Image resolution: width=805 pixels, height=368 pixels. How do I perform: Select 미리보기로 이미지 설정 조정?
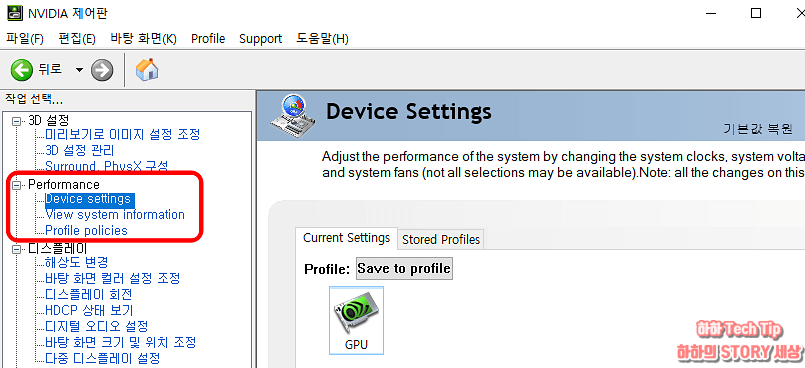coord(123,134)
